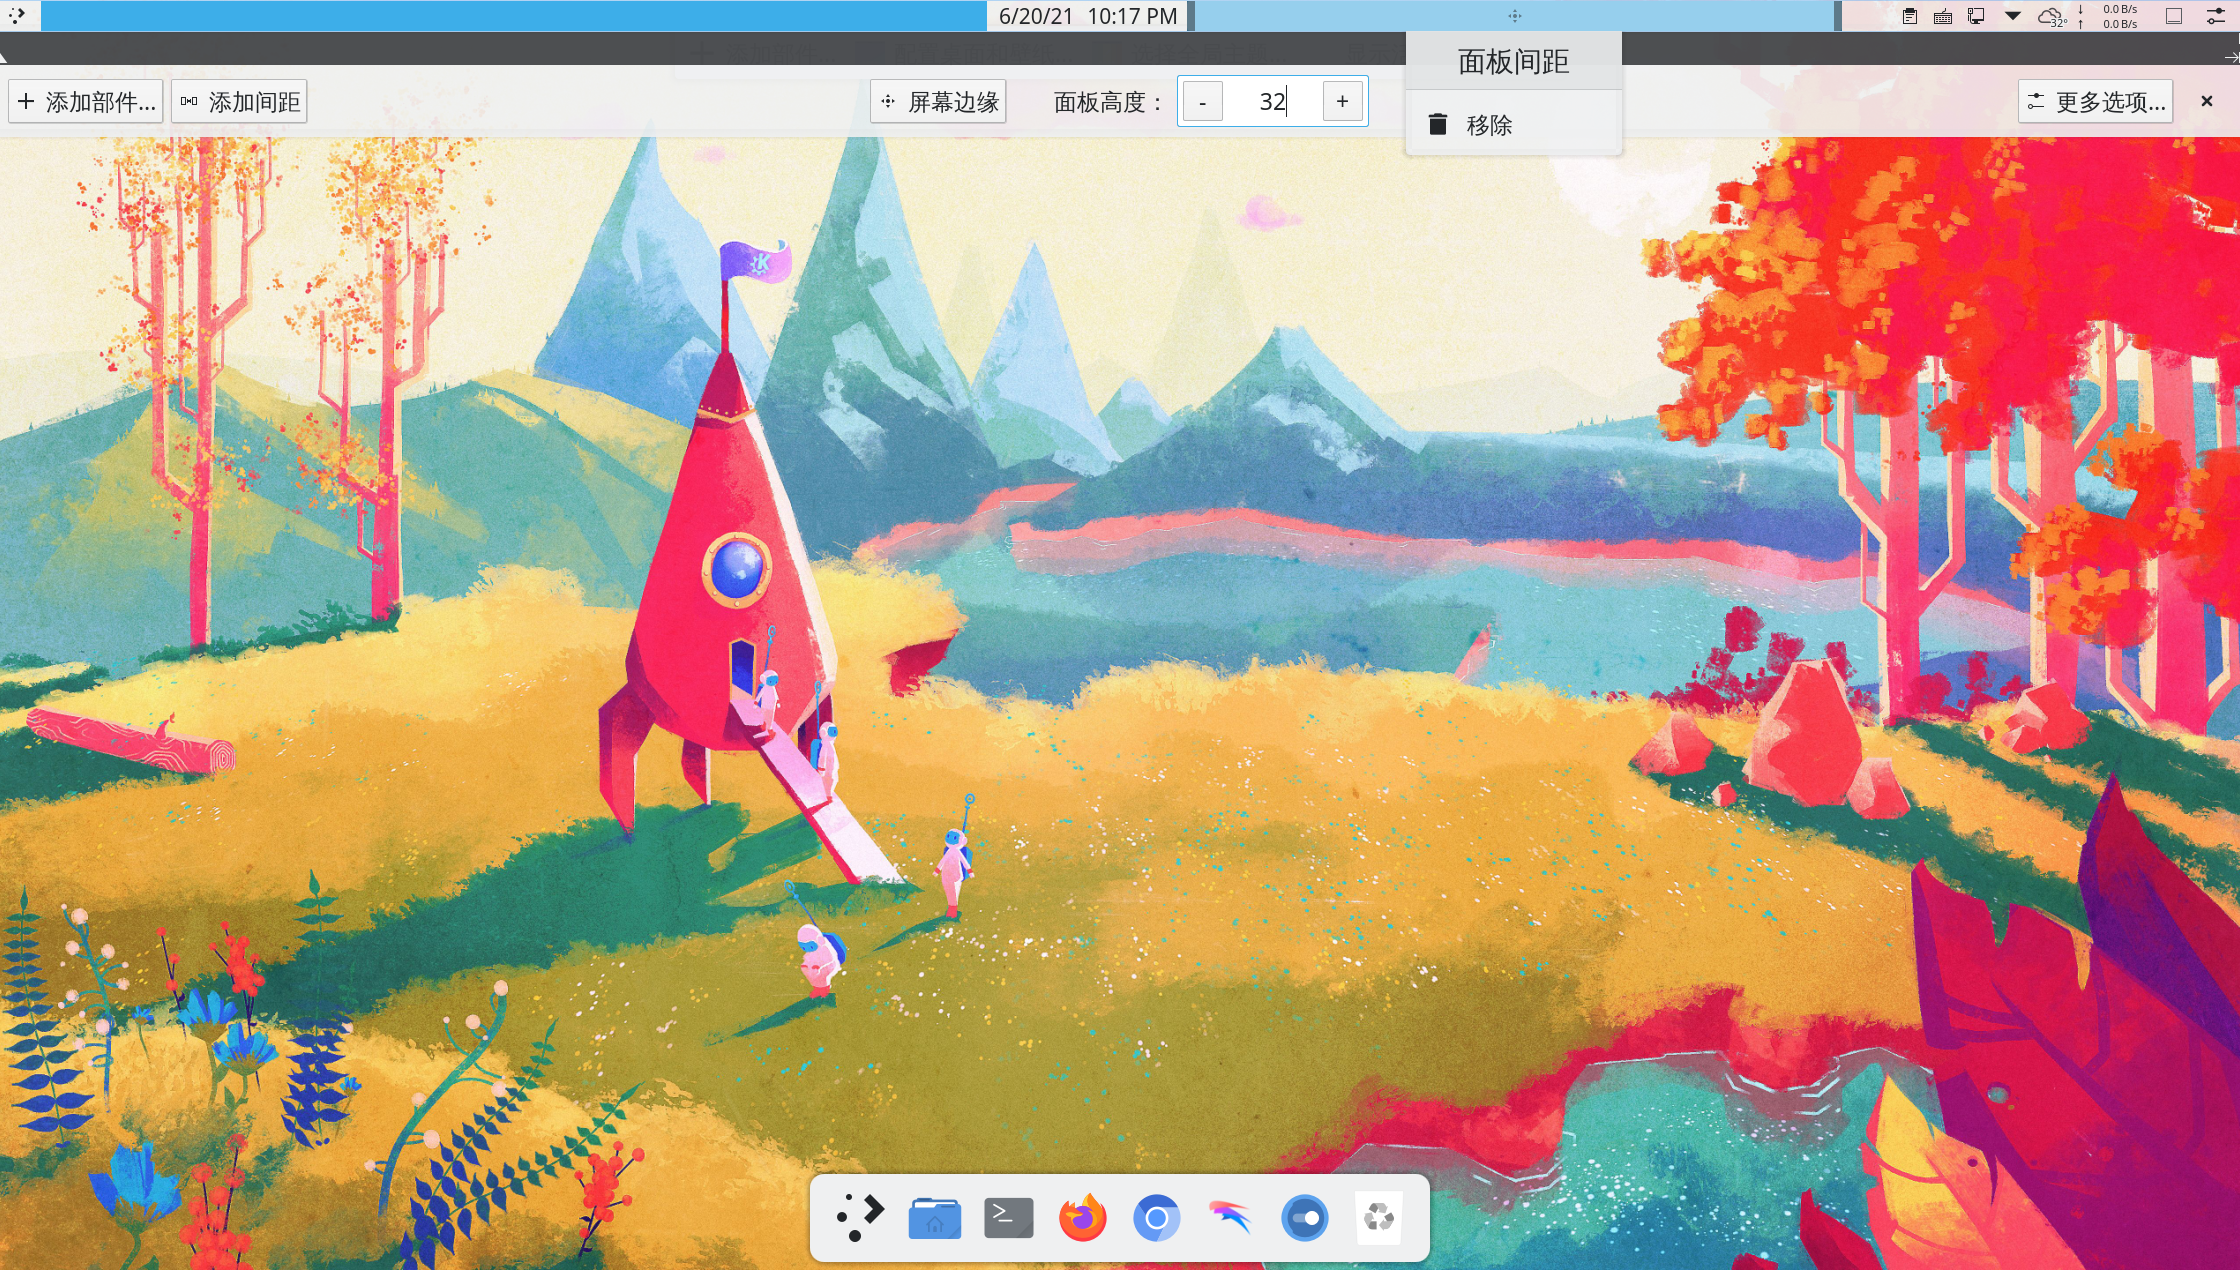Expand hidden system tray icons arrow
2240x1270 pixels.
[2013, 16]
